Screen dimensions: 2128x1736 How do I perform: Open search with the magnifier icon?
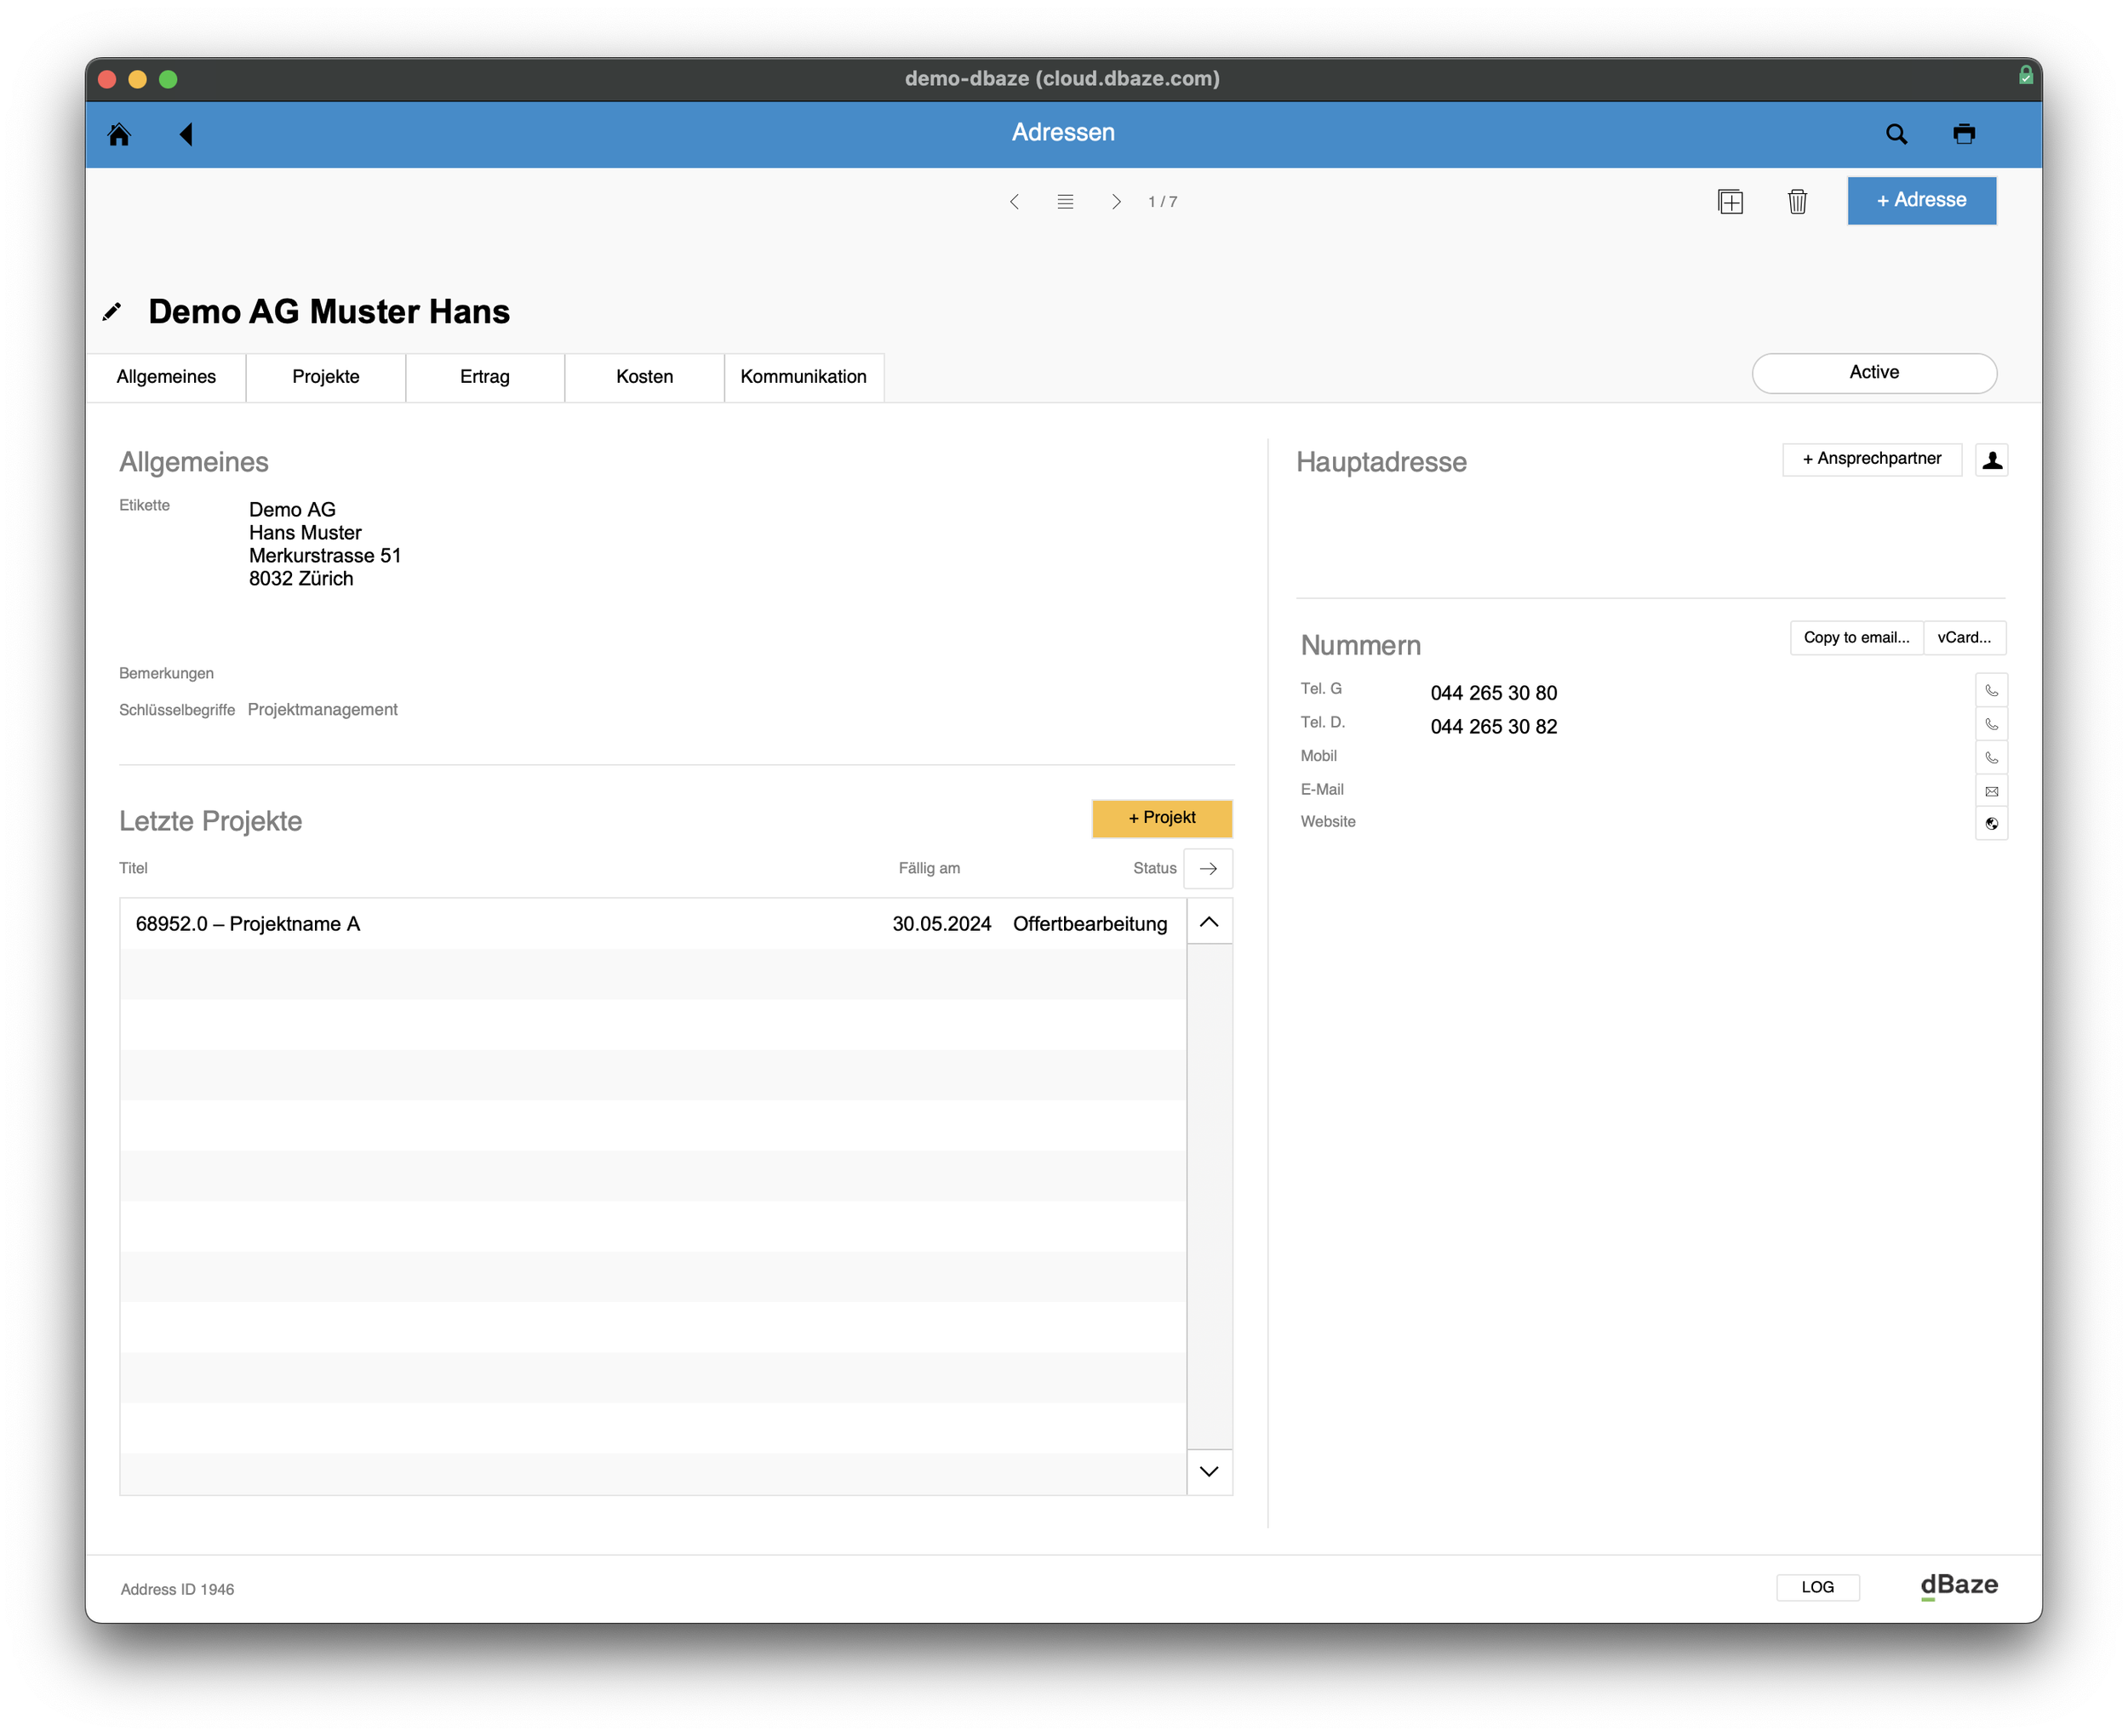click(x=1896, y=134)
